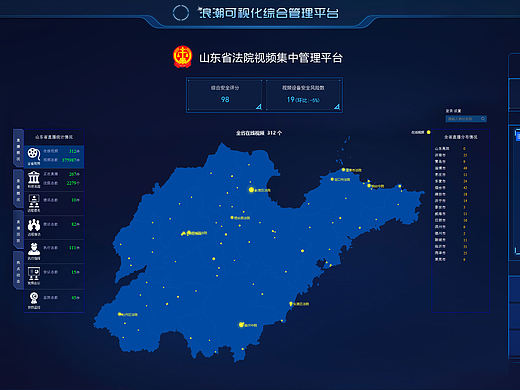The image size is (520, 390).
Task: Select 烟台市 row showing 42
Action: click(x=451, y=188)
